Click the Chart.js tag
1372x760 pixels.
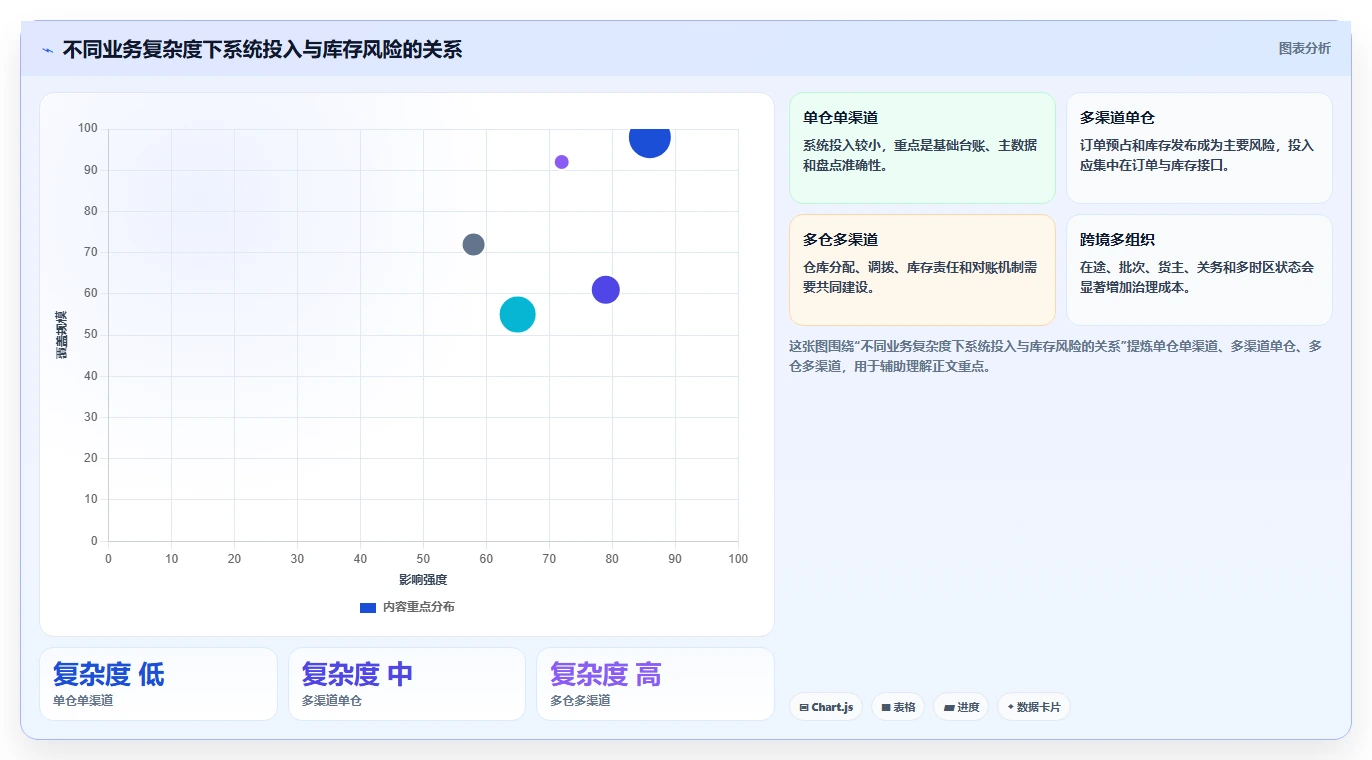(826, 707)
